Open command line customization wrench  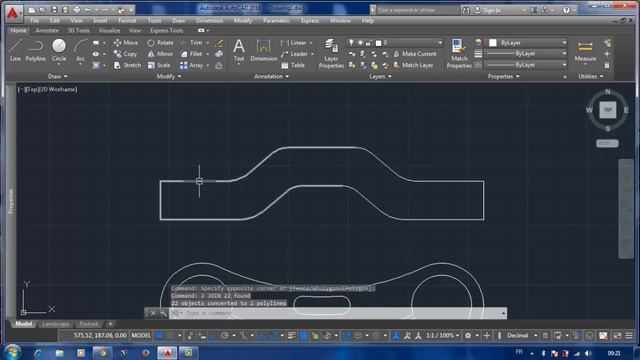(163, 313)
